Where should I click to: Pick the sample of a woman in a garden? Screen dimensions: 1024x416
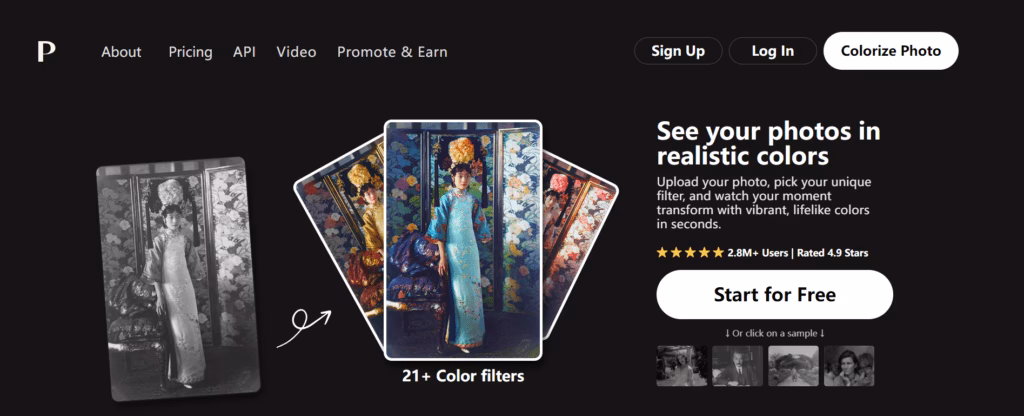coord(681,366)
